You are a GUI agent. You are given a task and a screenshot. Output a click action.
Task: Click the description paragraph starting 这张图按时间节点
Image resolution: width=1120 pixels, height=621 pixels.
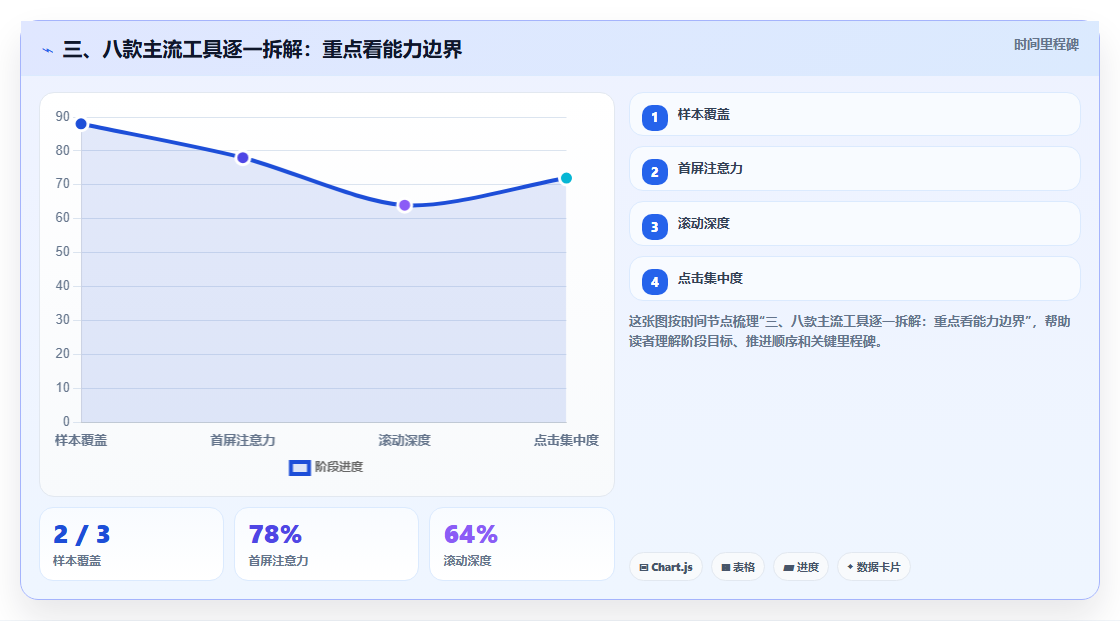pos(849,332)
